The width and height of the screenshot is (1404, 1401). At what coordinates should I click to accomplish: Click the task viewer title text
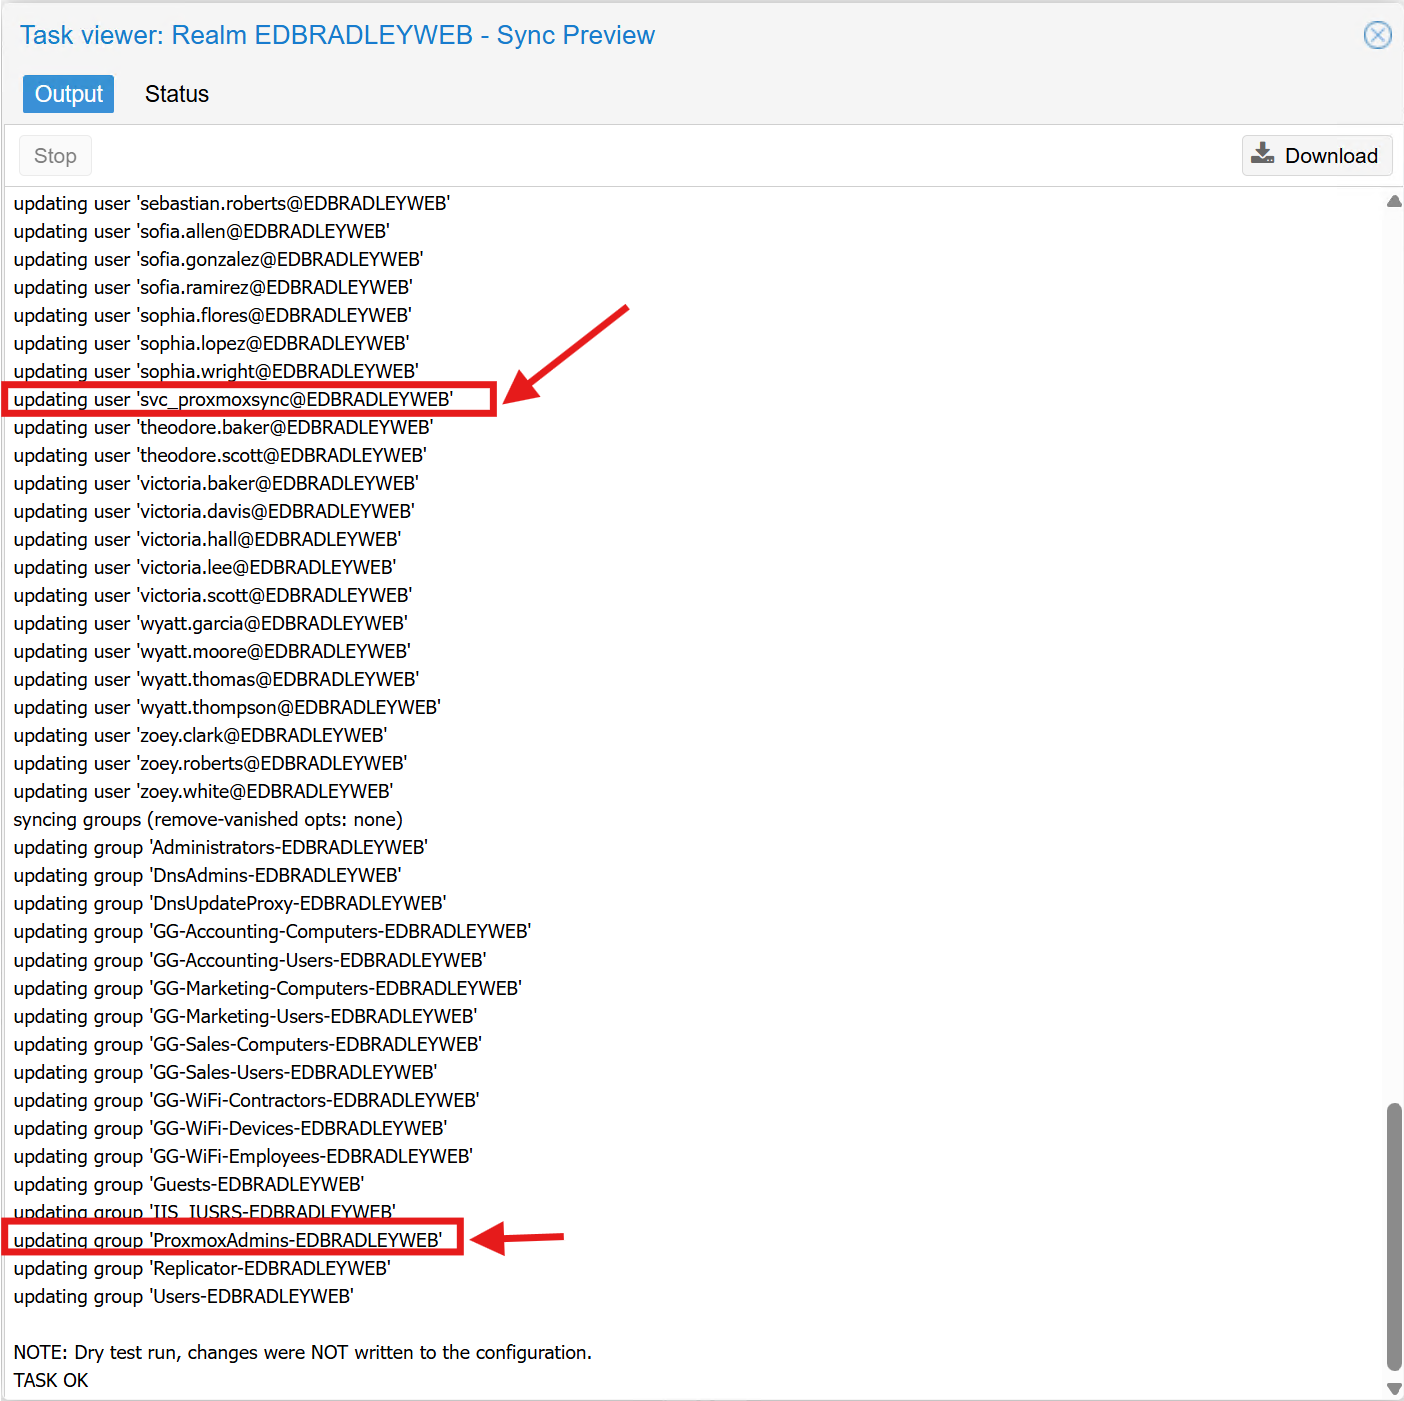coord(337,36)
